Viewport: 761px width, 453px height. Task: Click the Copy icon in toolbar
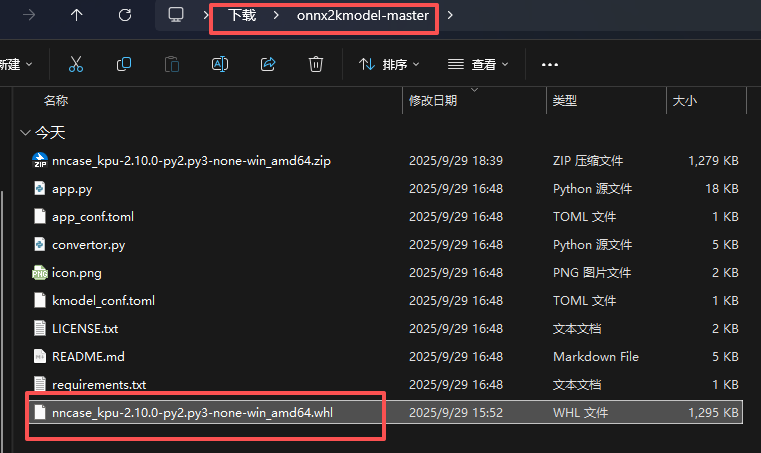tap(124, 64)
